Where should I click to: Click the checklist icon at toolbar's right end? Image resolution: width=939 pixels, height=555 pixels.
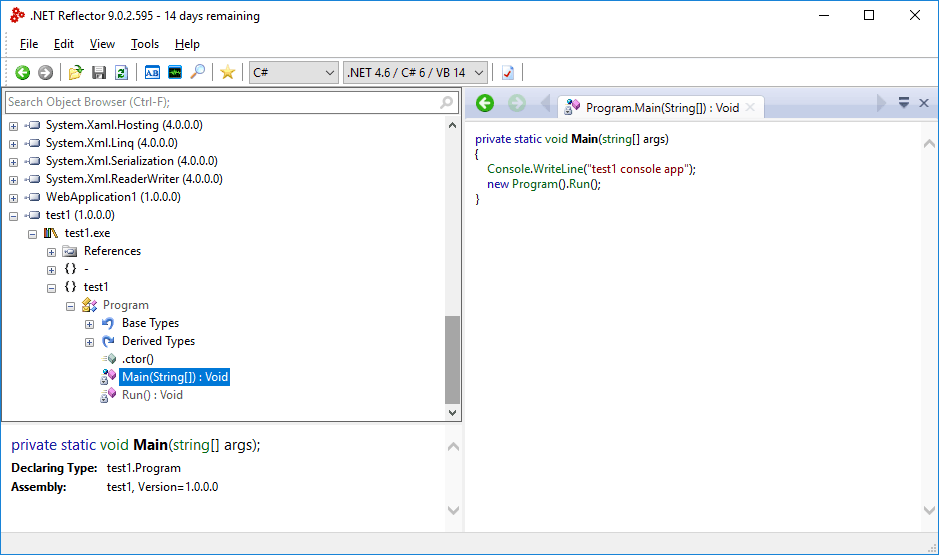coord(508,72)
